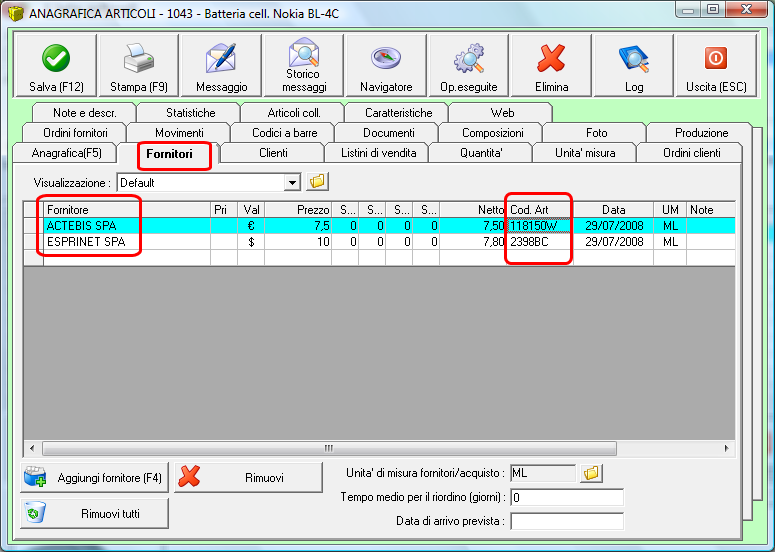Open Stampa (F9) printer button
775x552 pixels.
click(139, 65)
